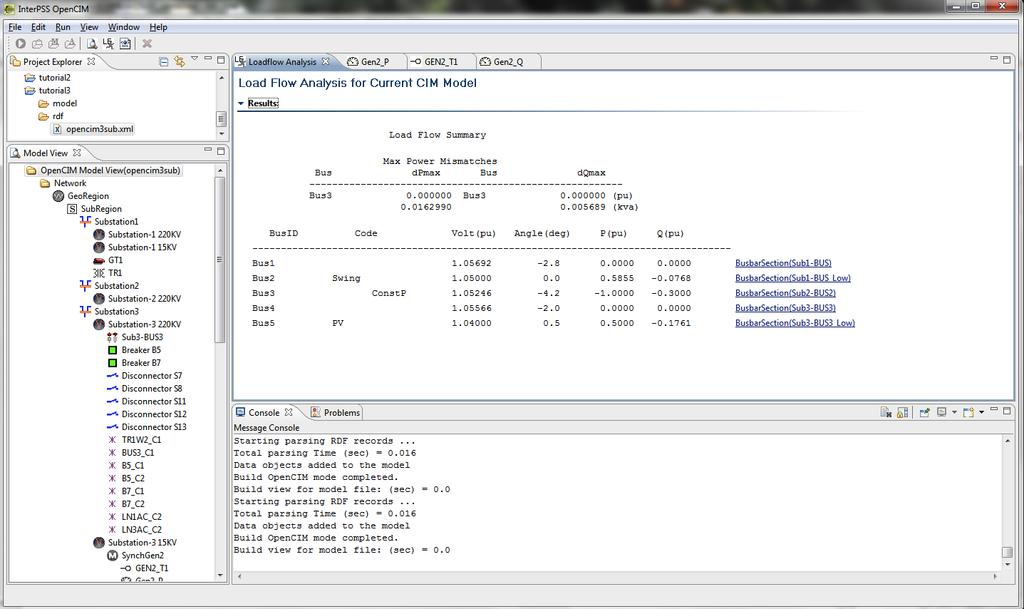Close the Console tab

pos(288,413)
